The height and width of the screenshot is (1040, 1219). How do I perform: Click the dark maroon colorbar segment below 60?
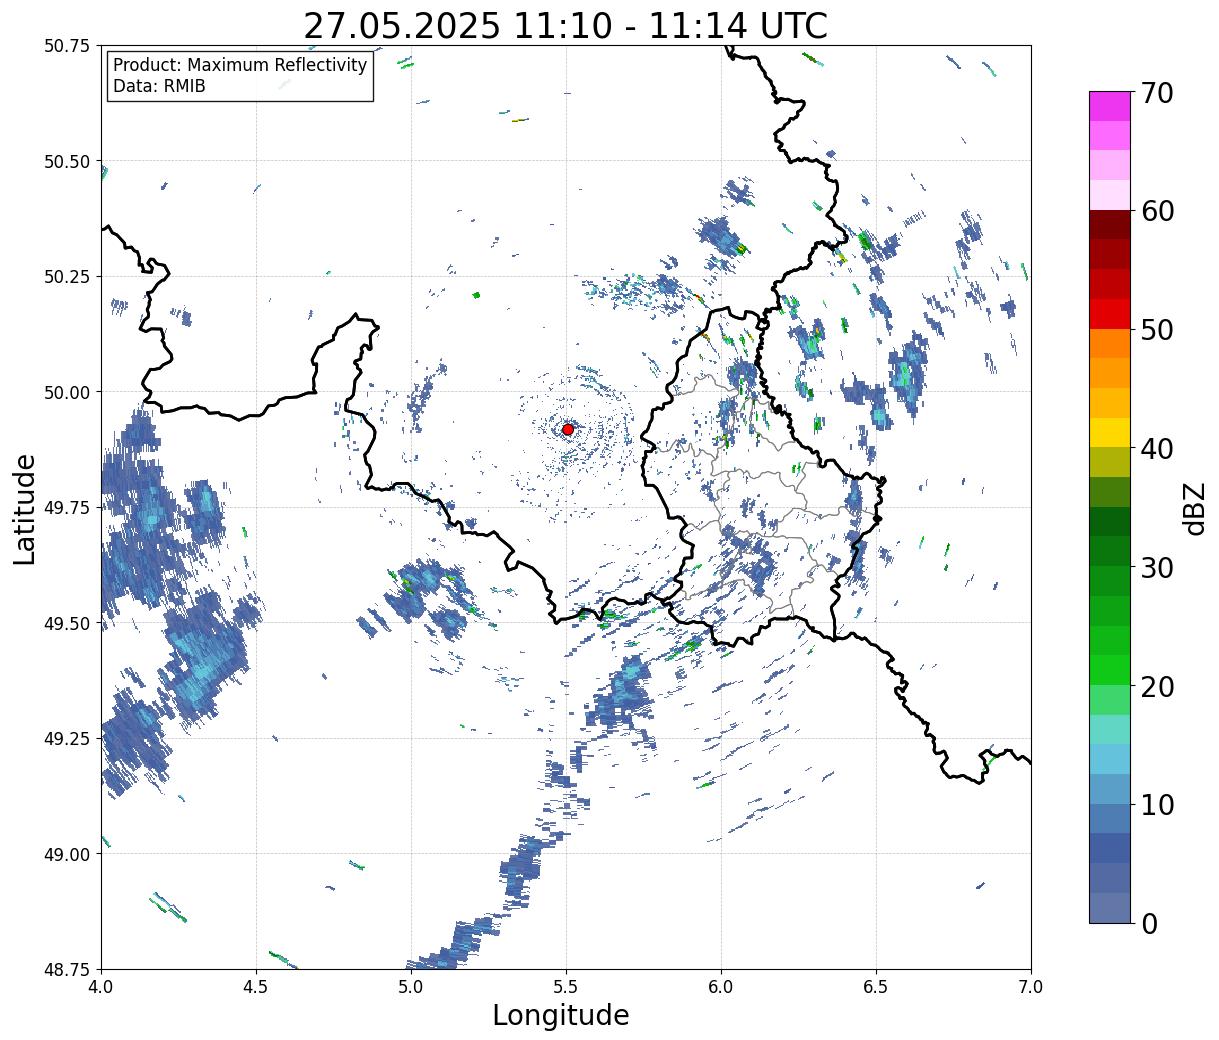(1110, 225)
